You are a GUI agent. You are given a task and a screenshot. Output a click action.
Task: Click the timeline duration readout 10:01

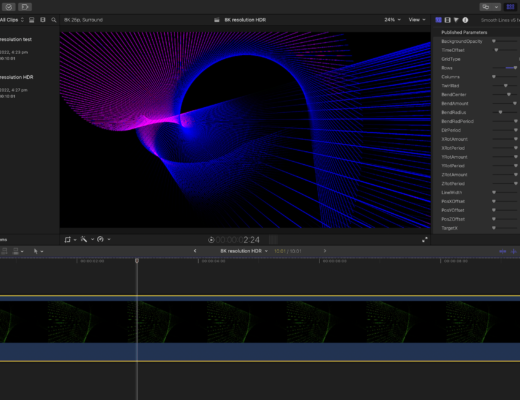(x=287, y=251)
